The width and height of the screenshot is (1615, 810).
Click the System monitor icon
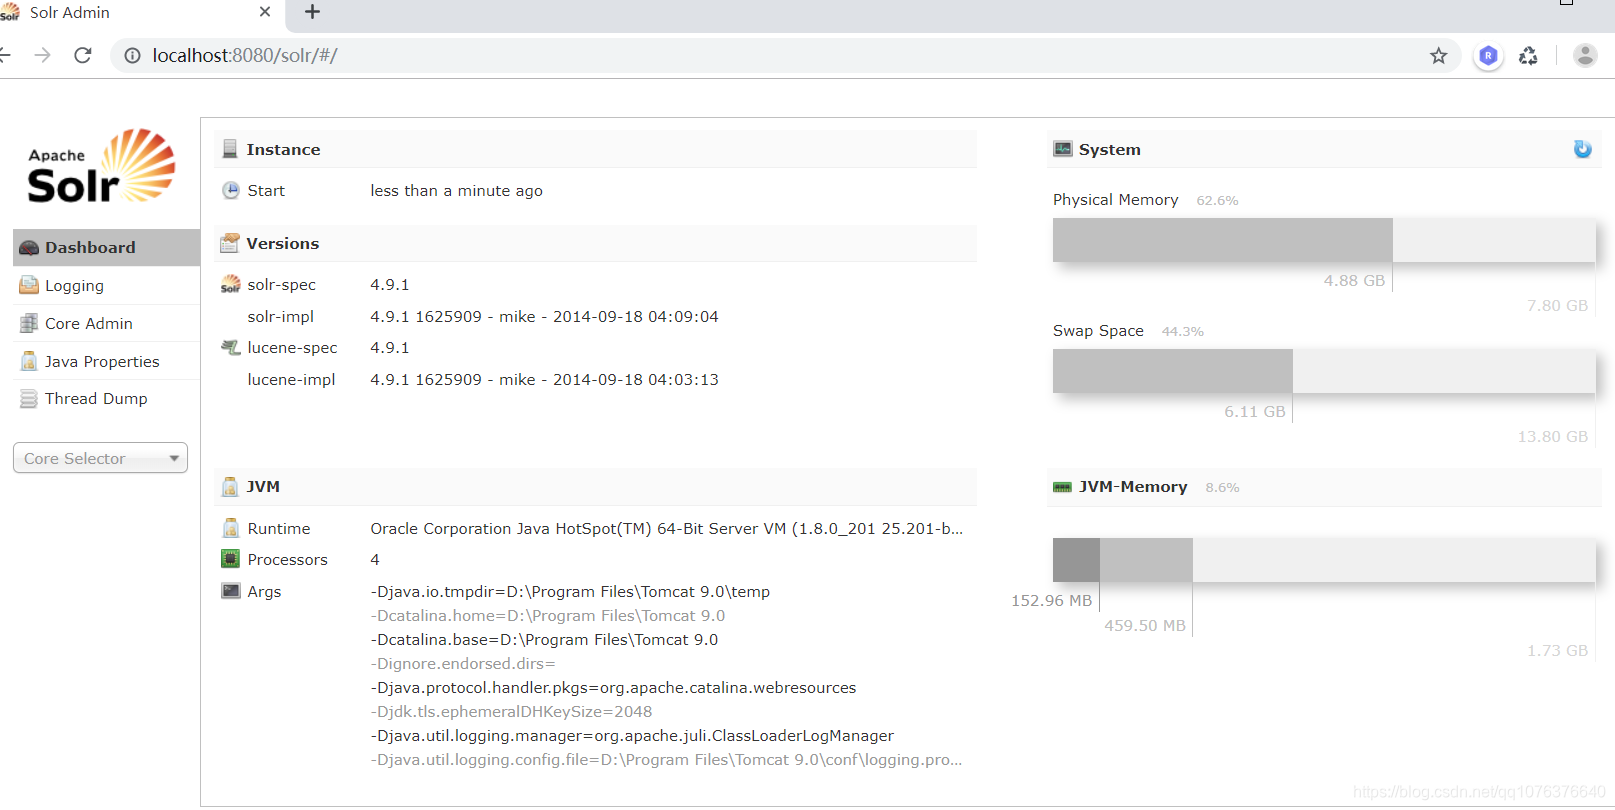1062,149
